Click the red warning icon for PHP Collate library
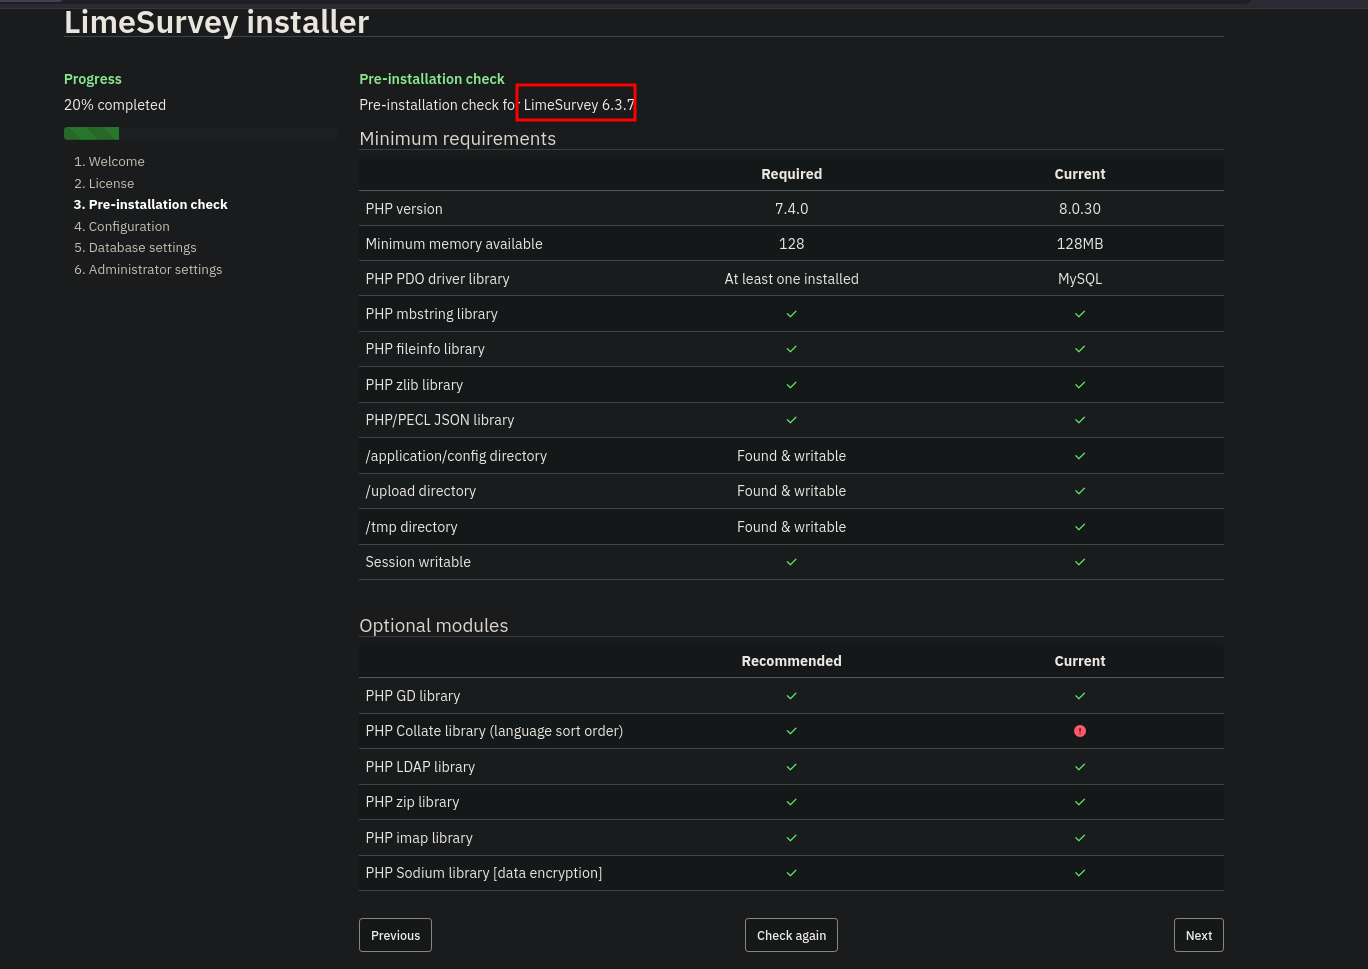 (1080, 731)
